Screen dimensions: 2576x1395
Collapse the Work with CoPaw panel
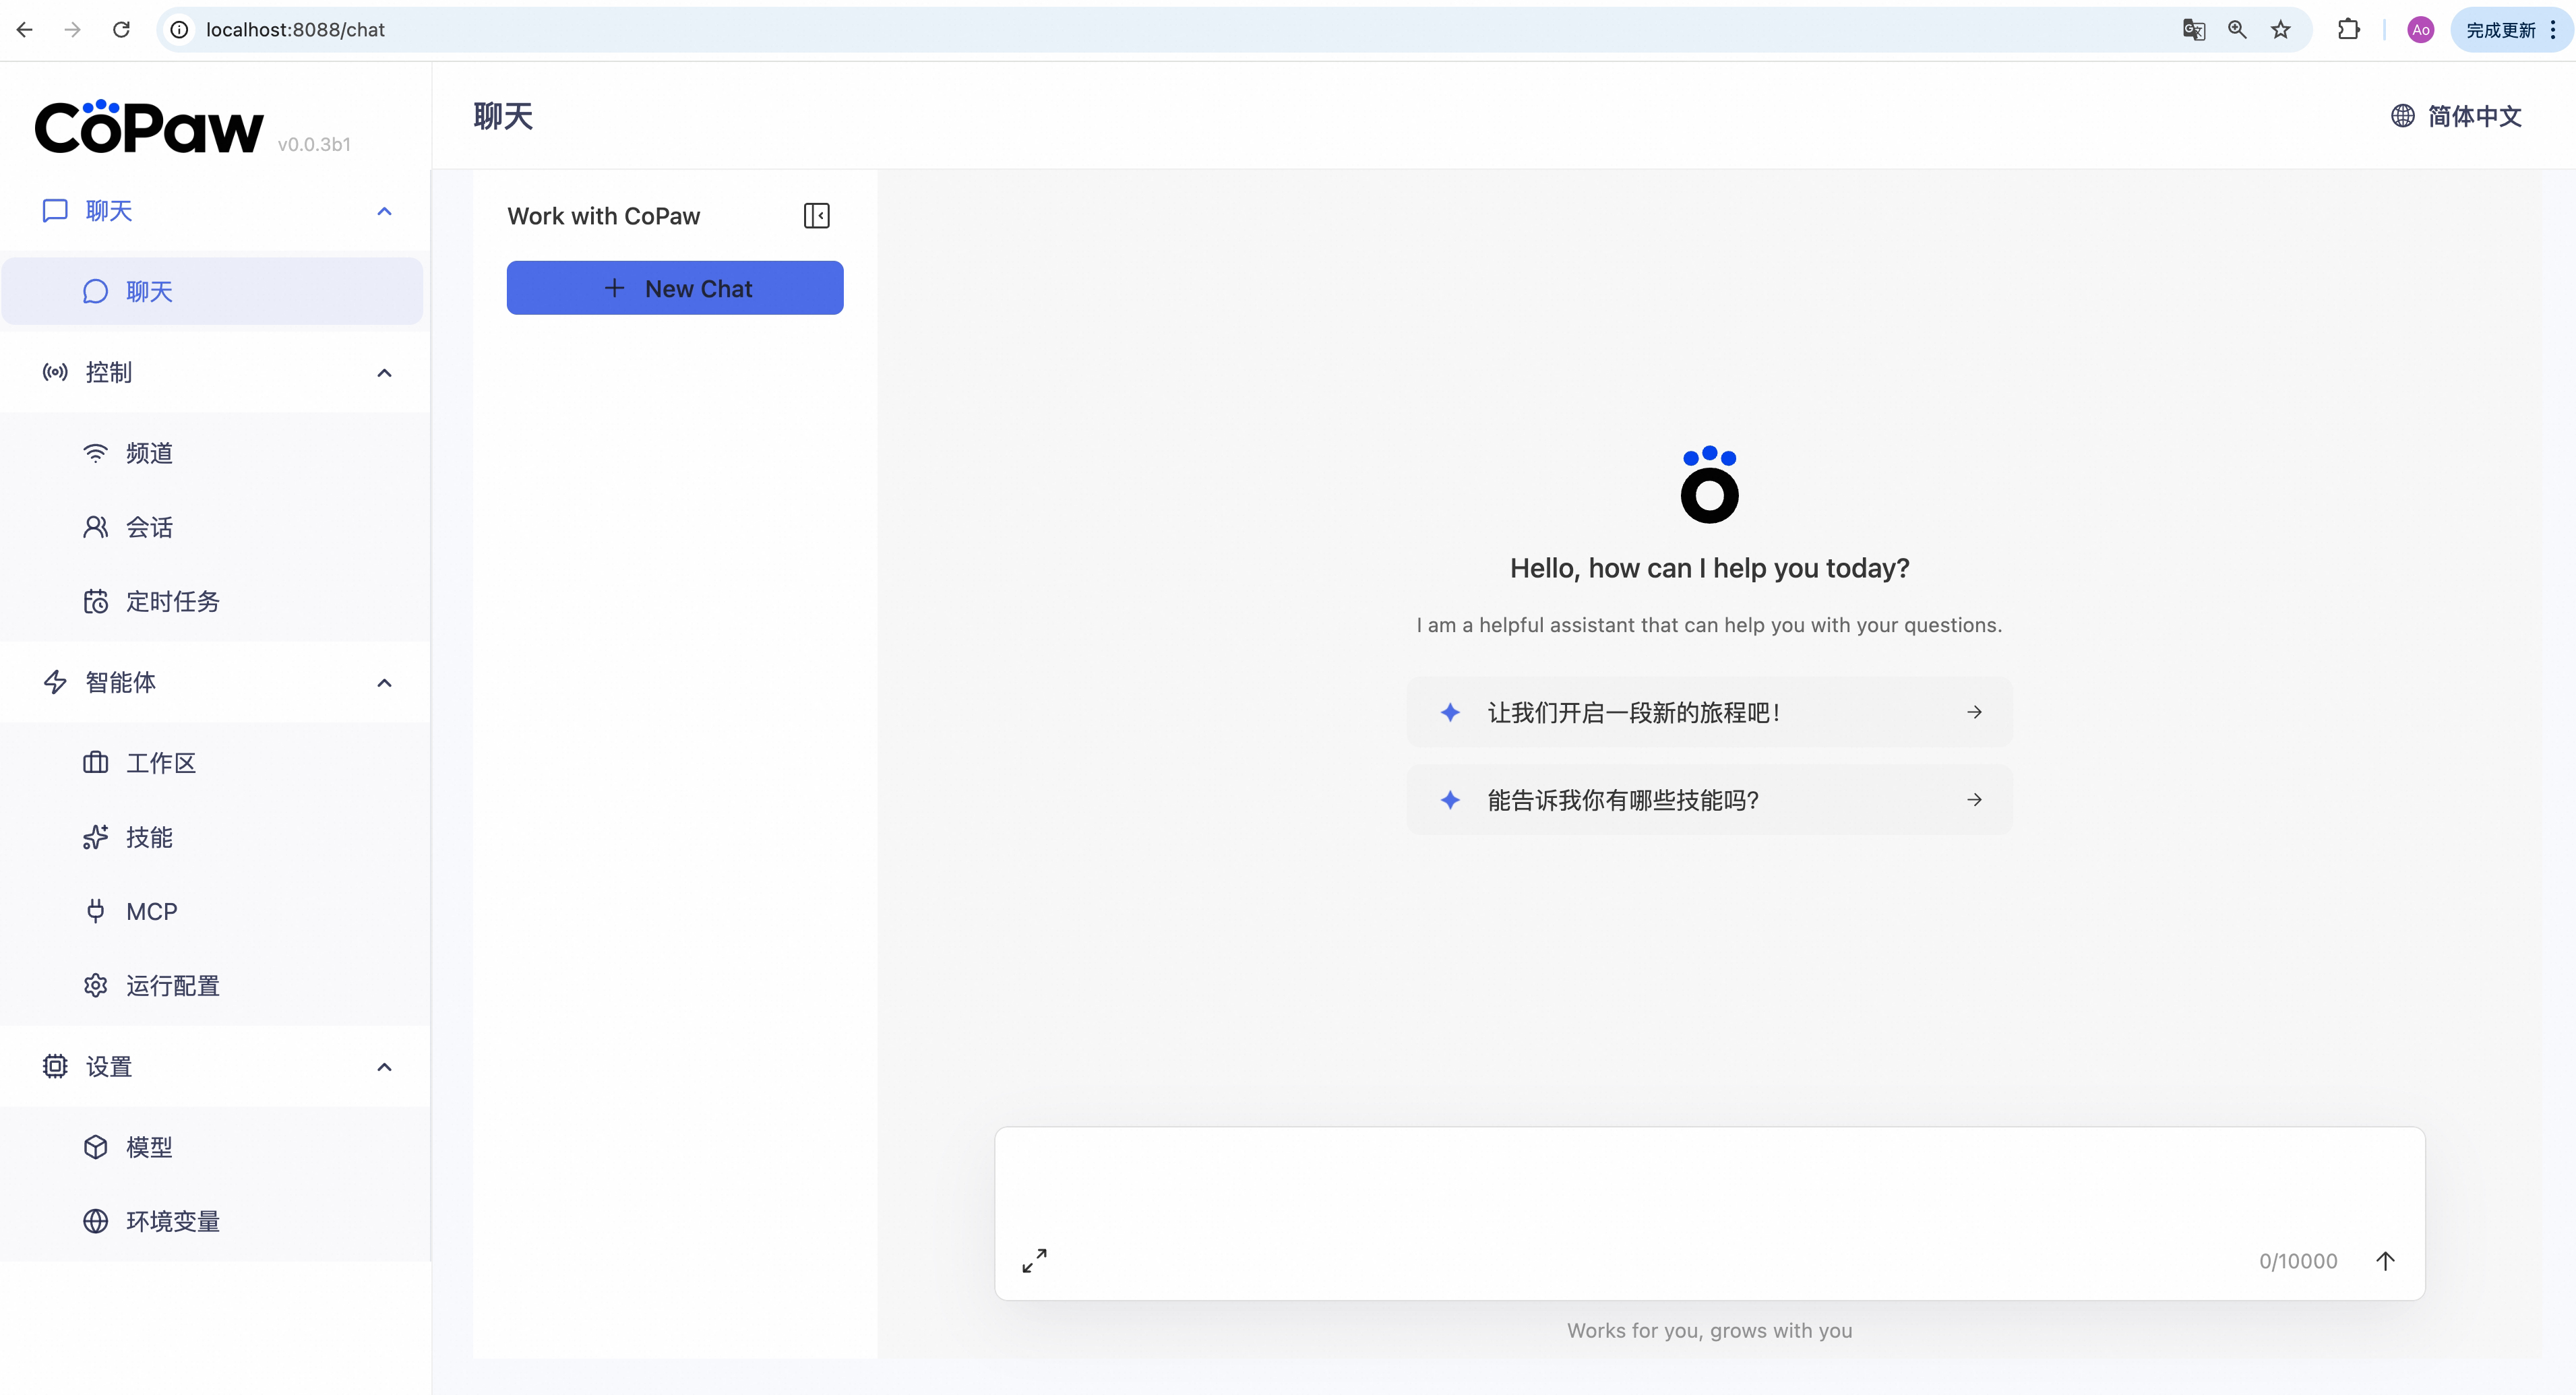click(x=817, y=215)
